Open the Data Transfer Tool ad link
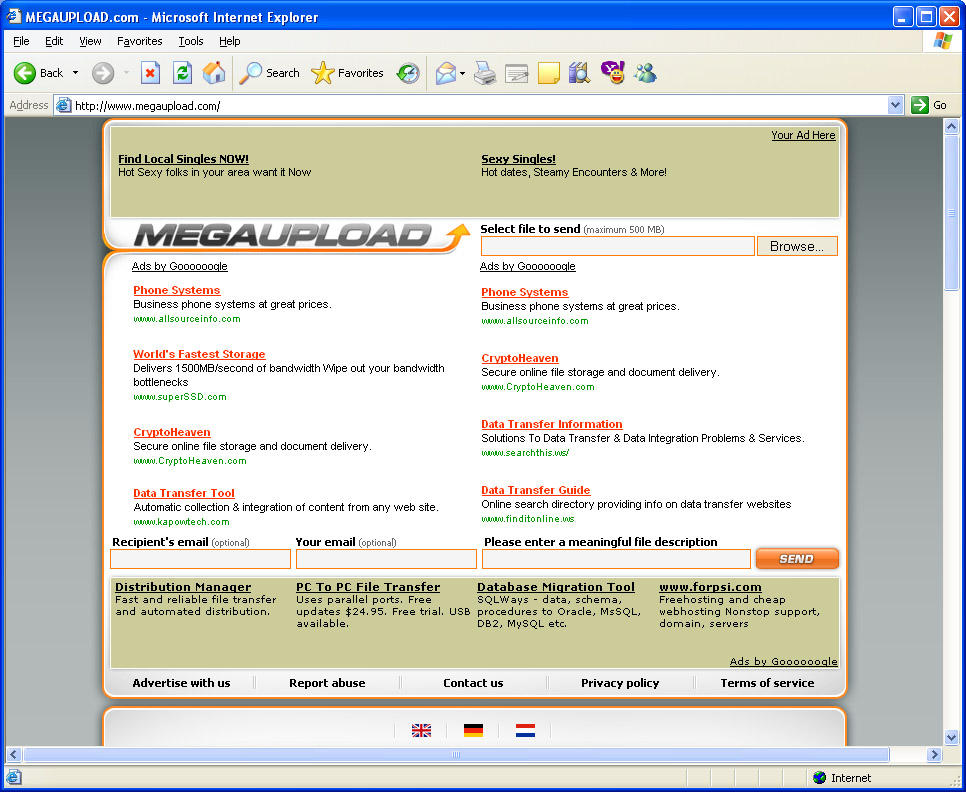Image resolution: width=966 pixels, height=792 pixels. 184,493
